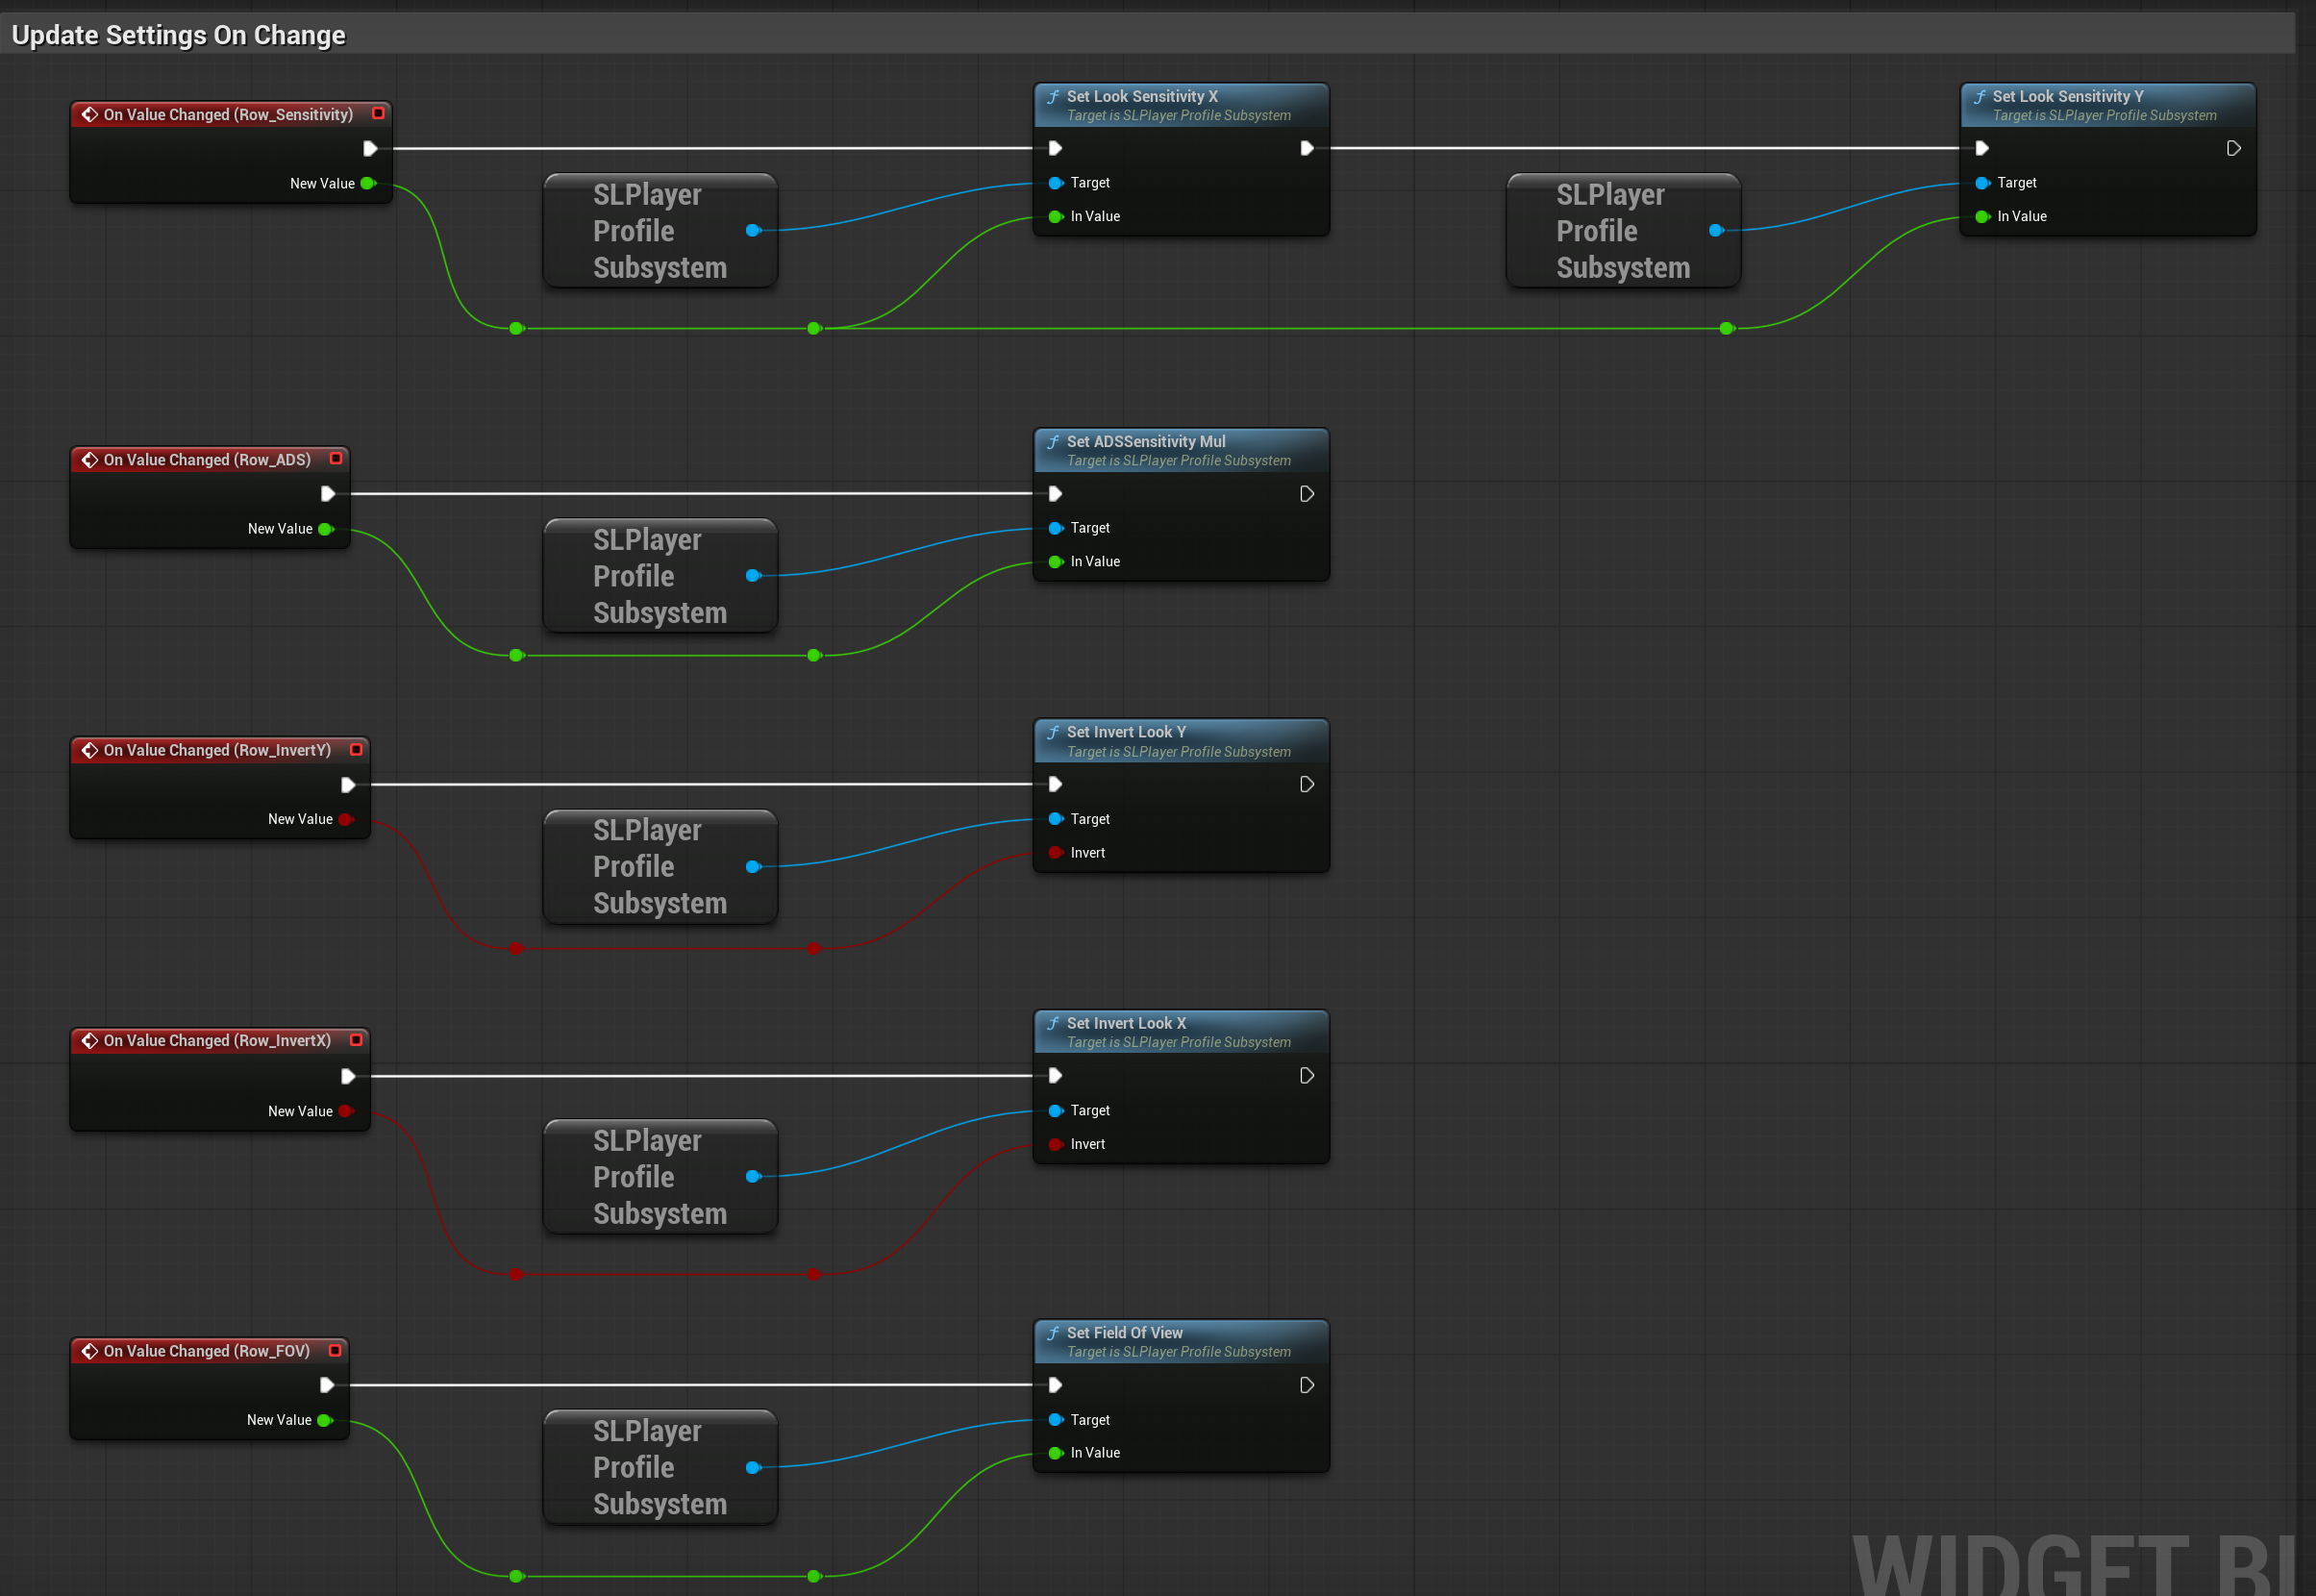
Task: Click Invert boolean pin on Set Invert Look Y
Action: (x=1055, y=853)
